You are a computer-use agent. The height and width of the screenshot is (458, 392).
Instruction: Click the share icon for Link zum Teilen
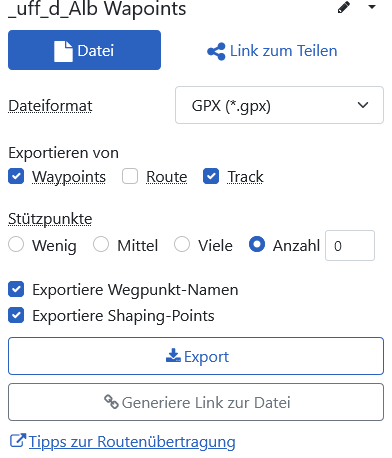click(216, 51)
